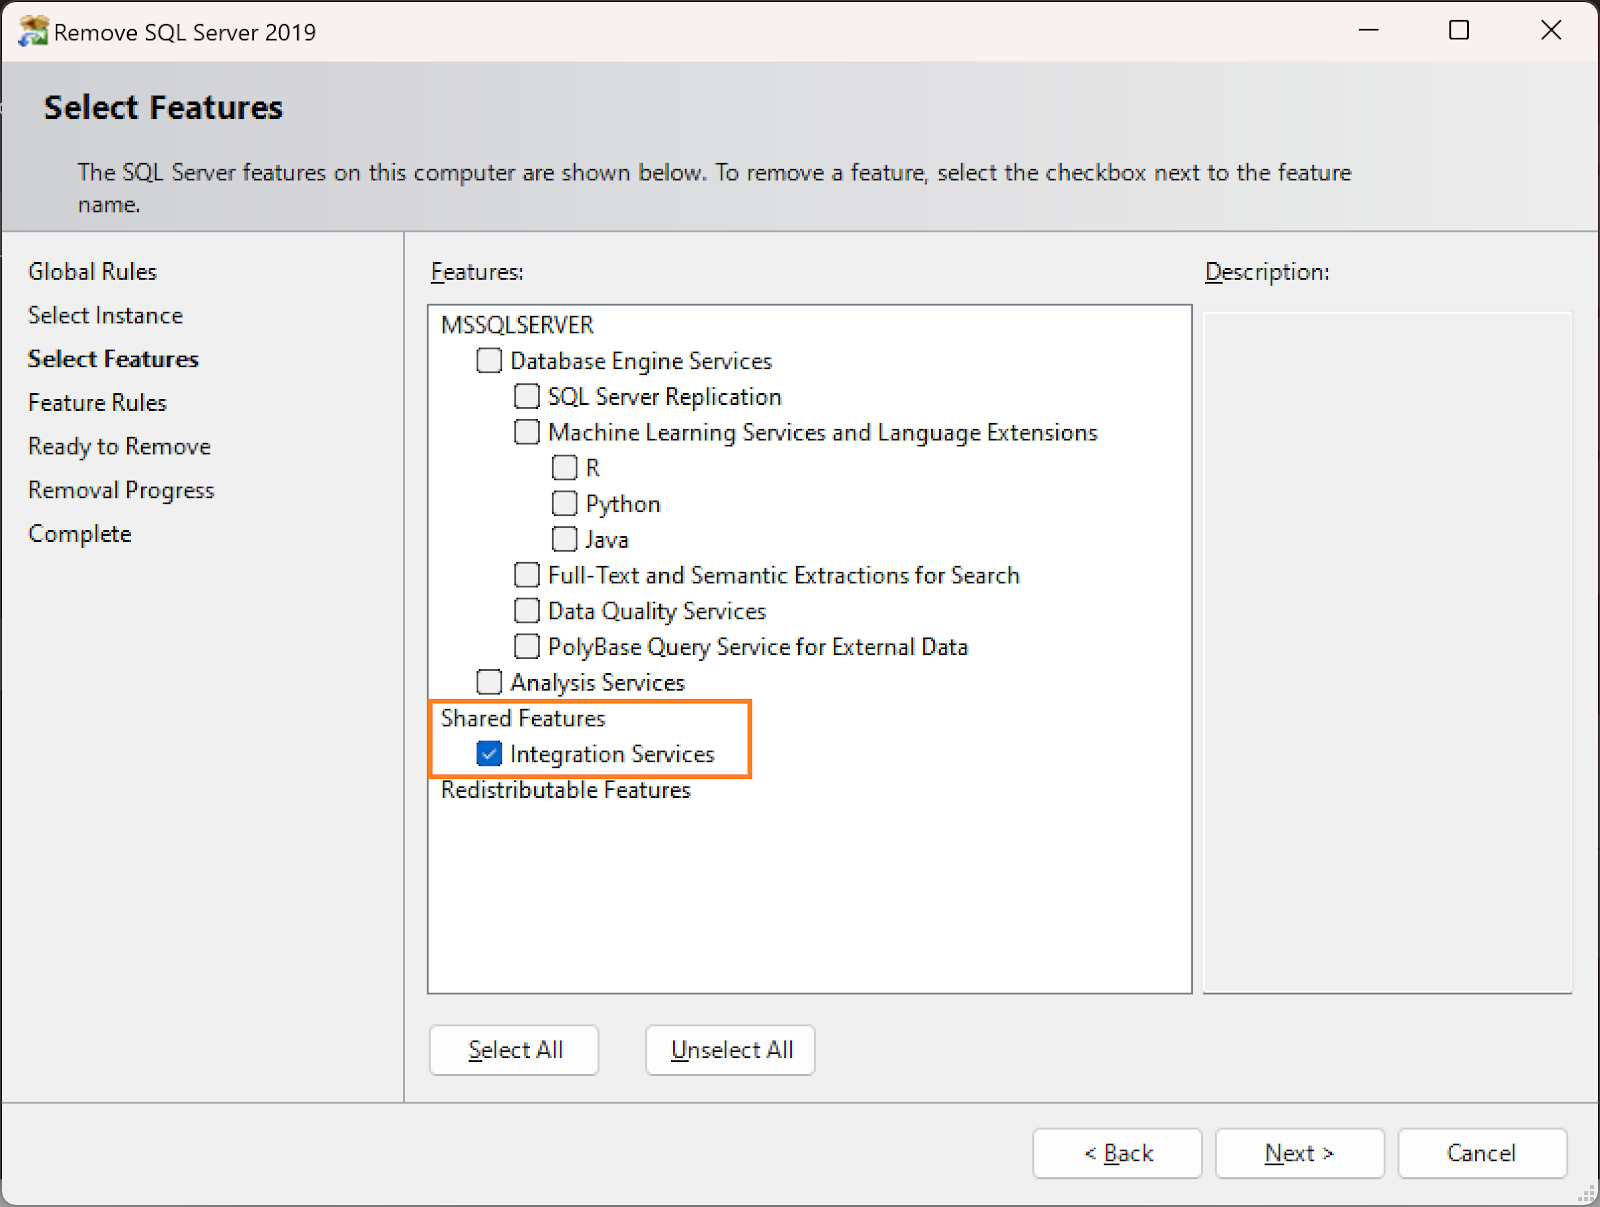Check the Data Quality Services checkbox

[x=527, y=610]
